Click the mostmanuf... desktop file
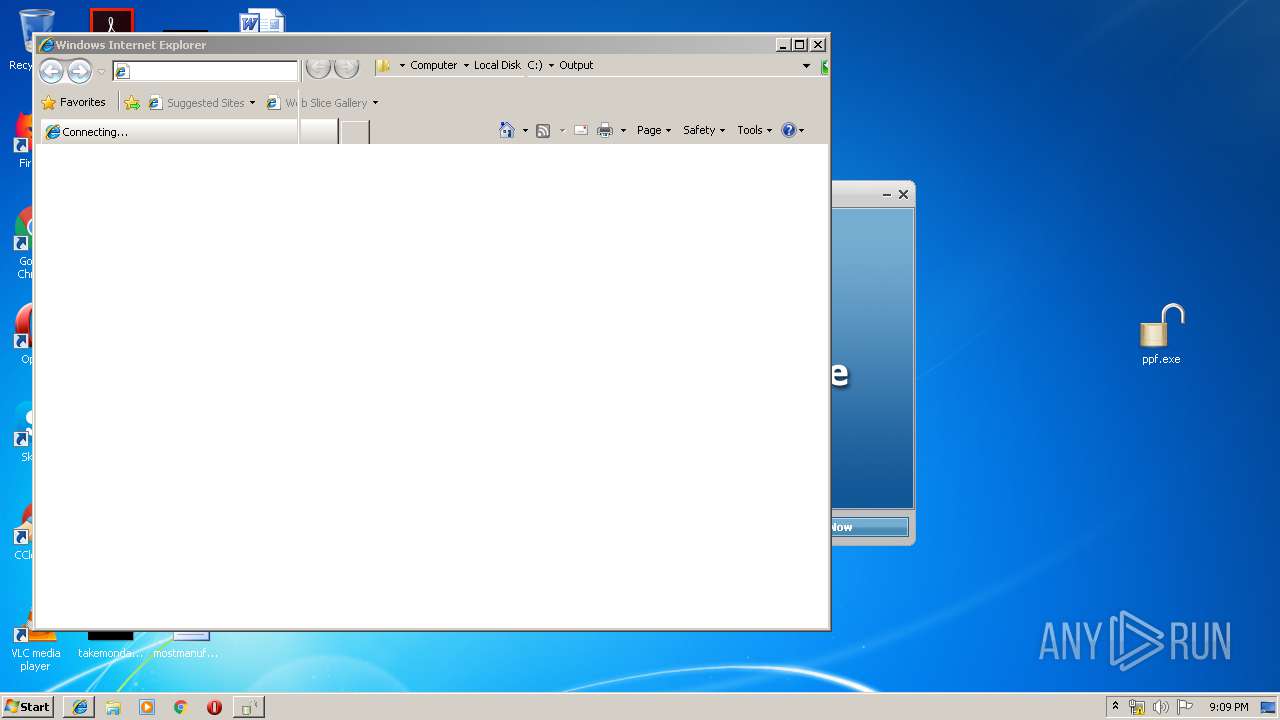1280x720 pixels. [186, 644]
